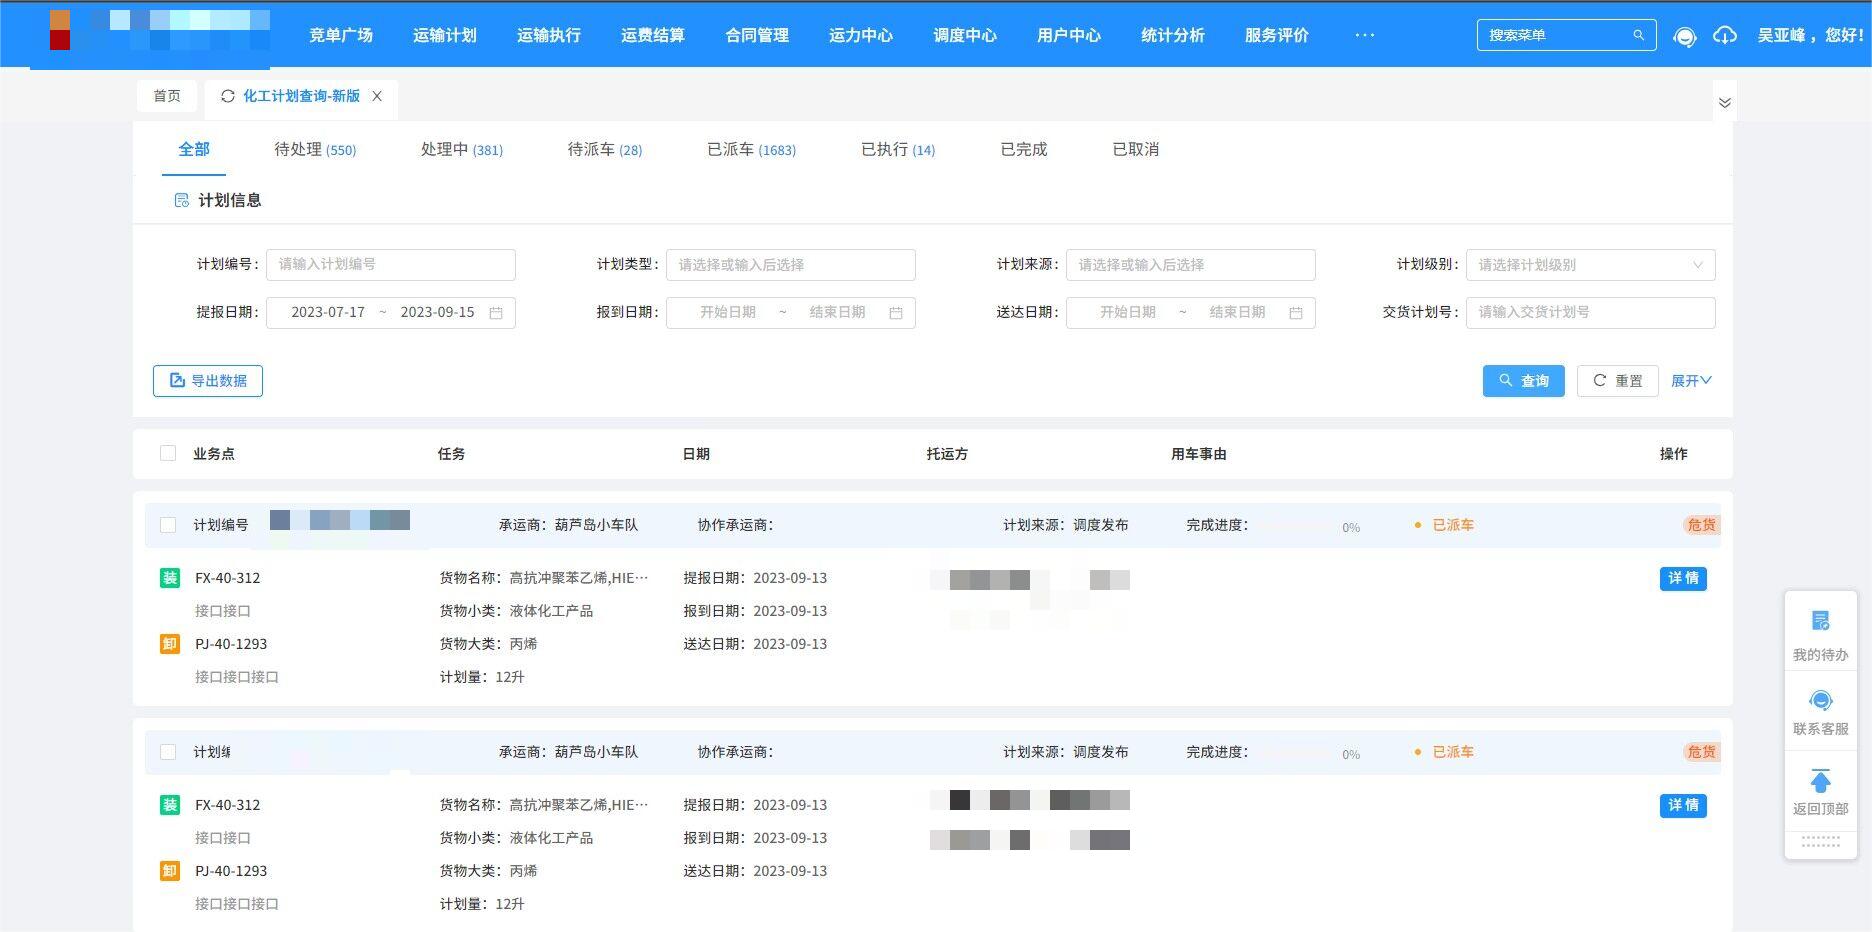The width and height of the screenshot is (1872, 932).
Task: Click the 我的待办 sidebar icon
Action: point(1821,621)
